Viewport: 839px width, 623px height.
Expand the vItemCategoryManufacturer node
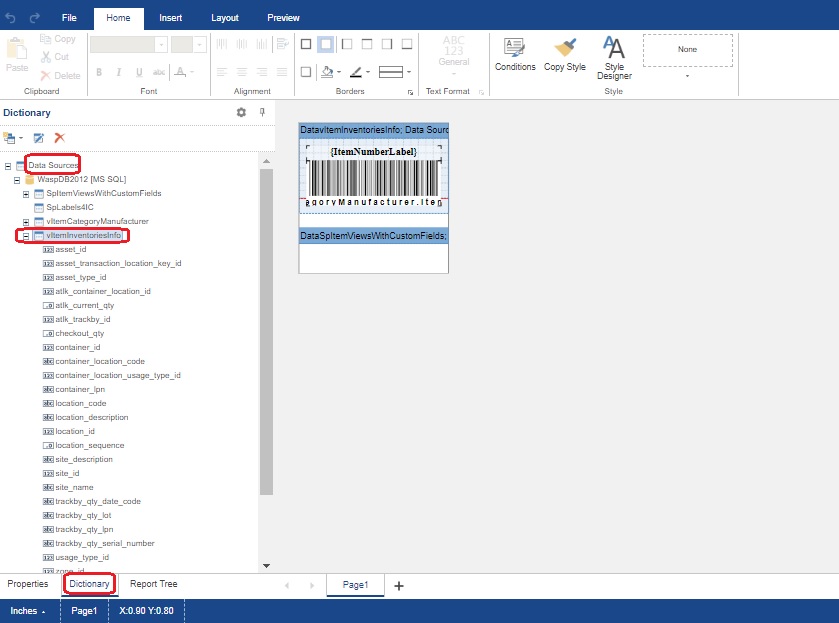(26, 221)
